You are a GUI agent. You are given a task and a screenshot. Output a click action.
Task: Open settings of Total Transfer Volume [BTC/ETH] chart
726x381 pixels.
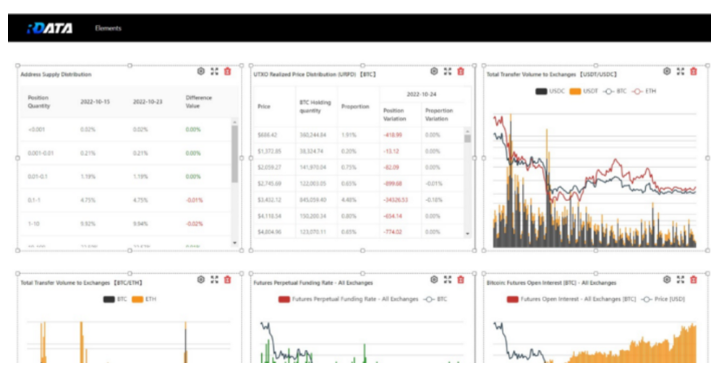coord(201,280)
